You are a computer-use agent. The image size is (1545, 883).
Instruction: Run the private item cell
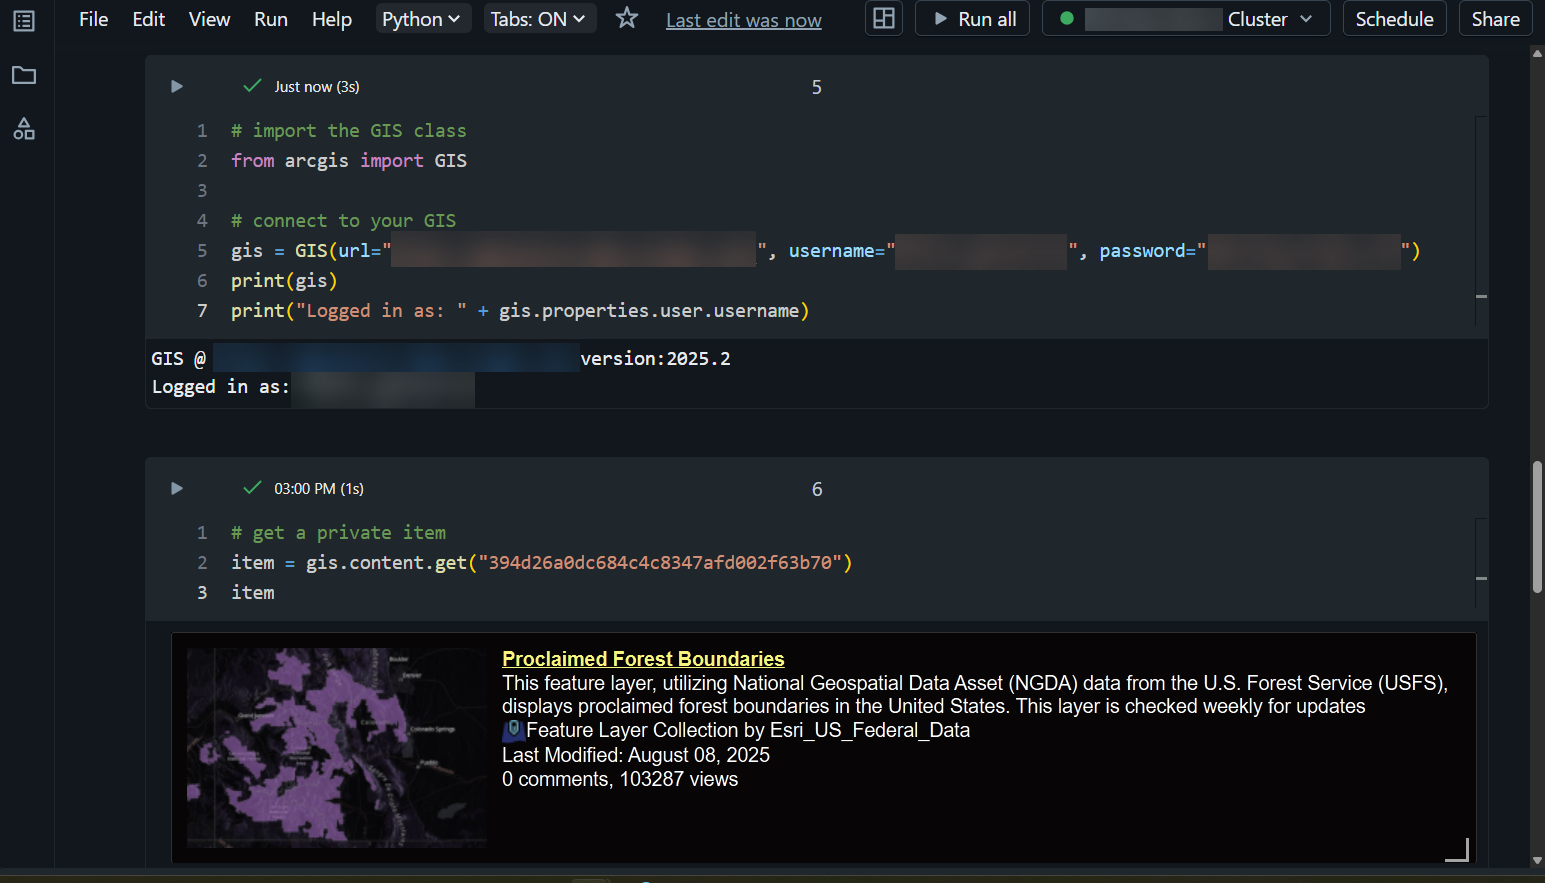[177, 489]
